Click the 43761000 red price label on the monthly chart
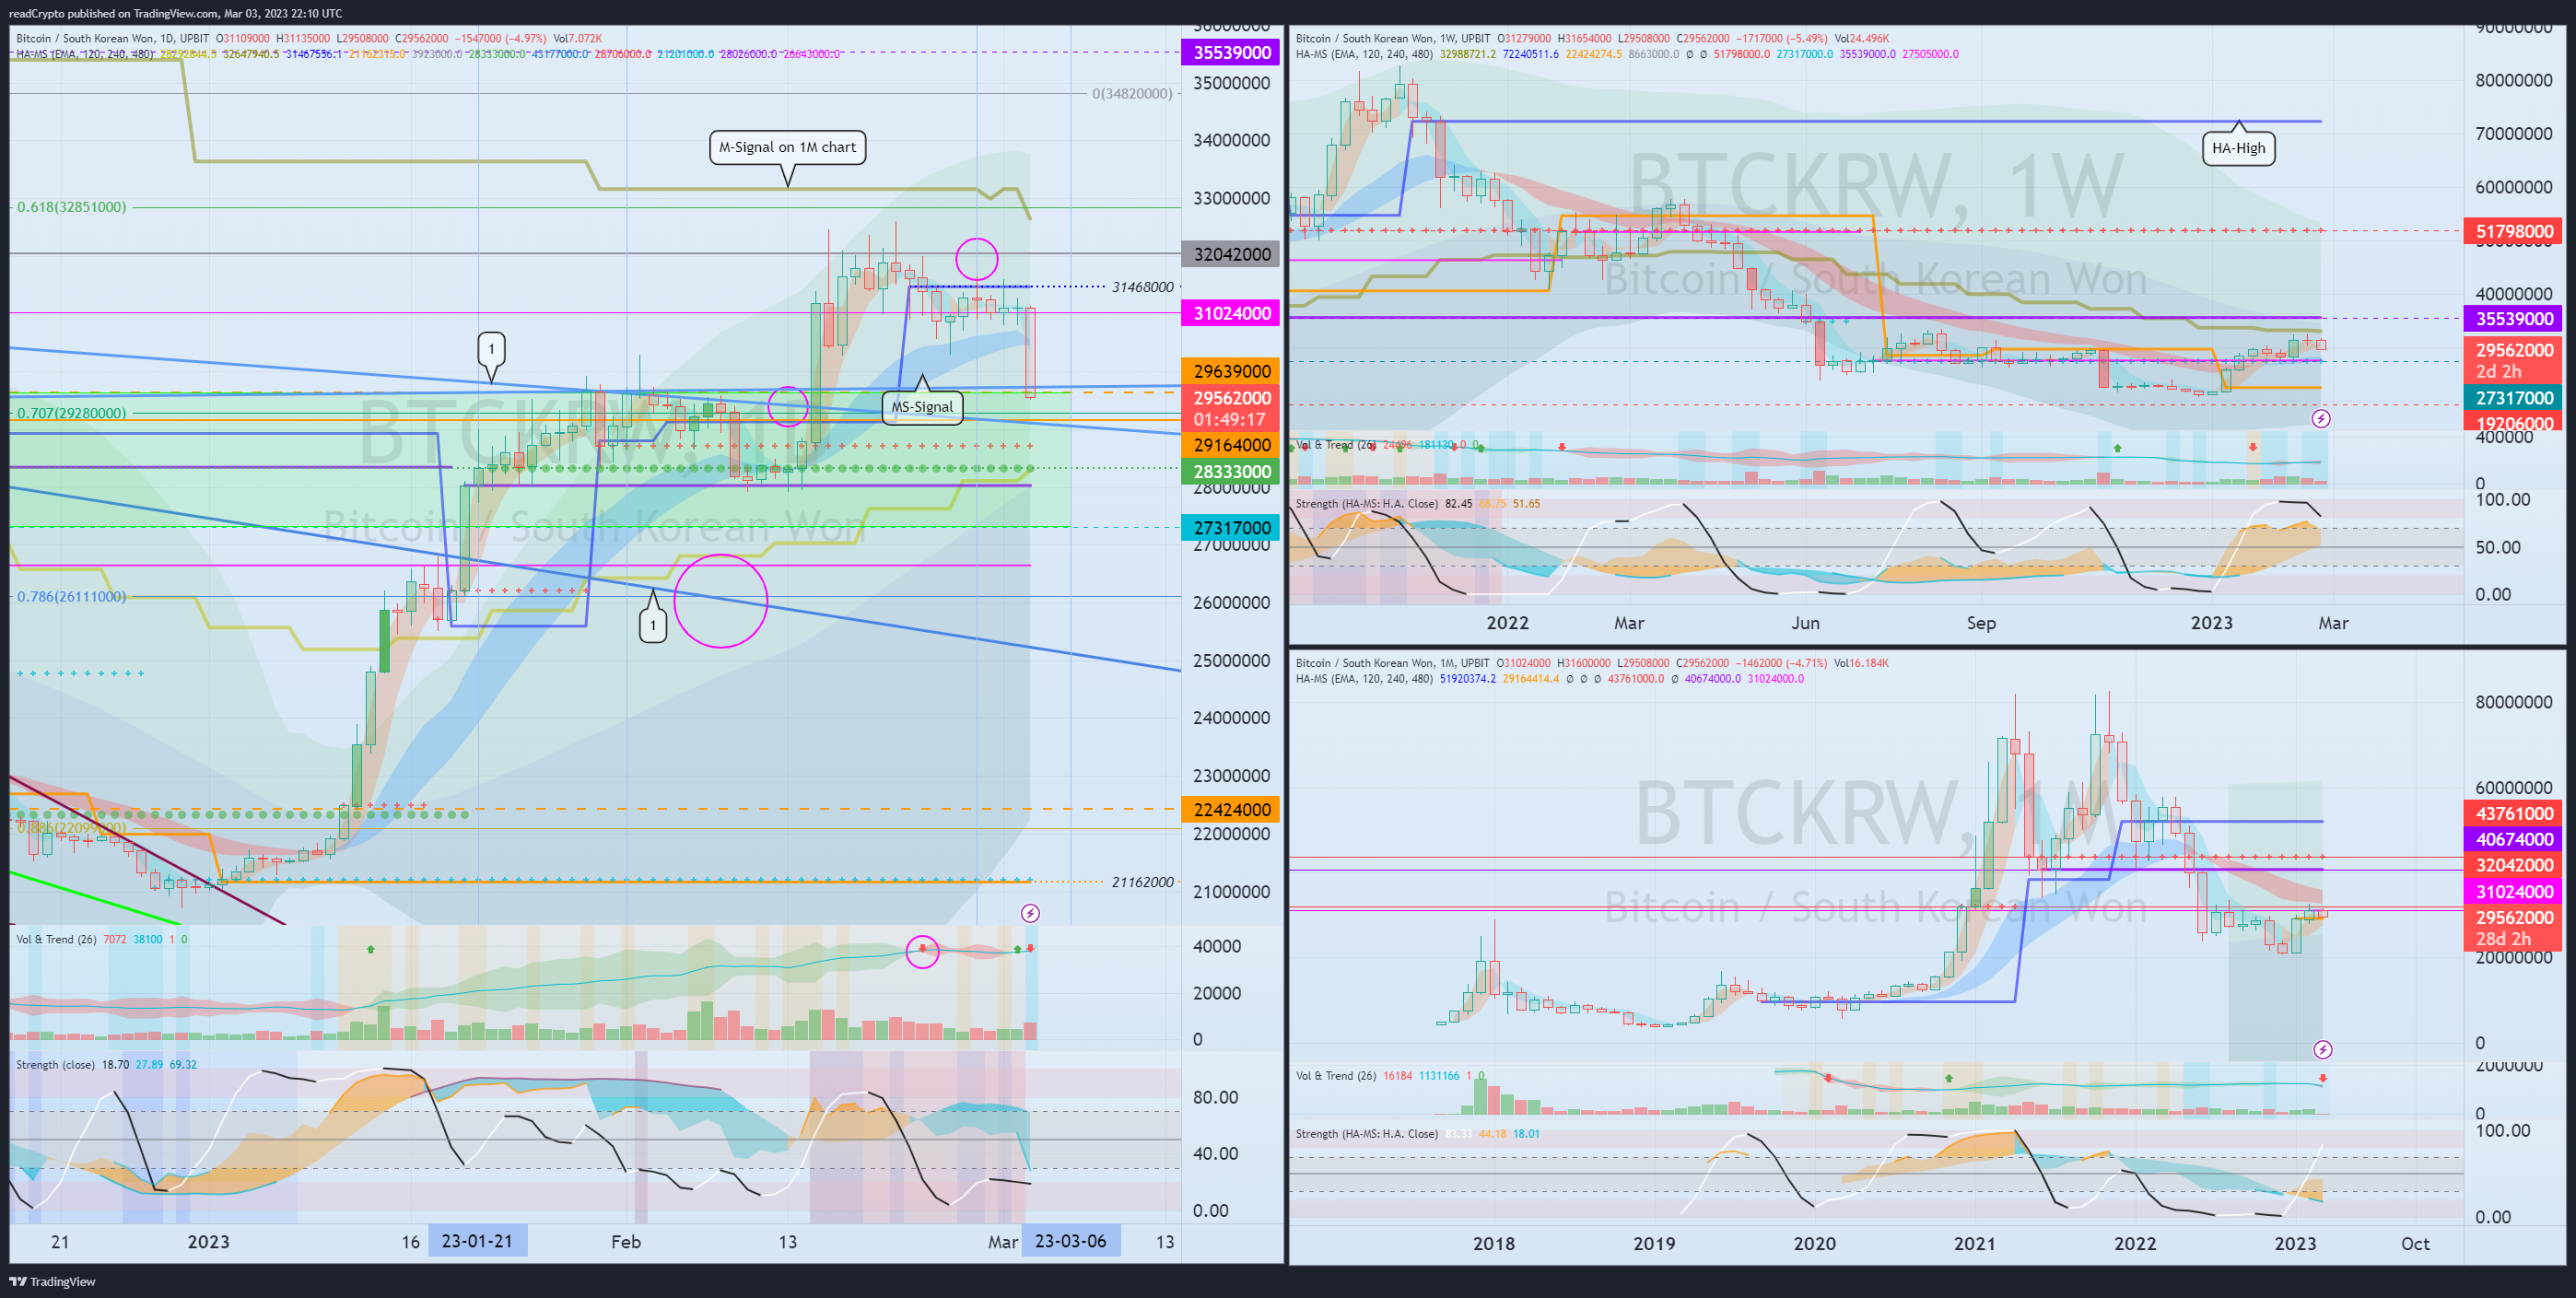Screen dimensions: 2576x1298 (2513, 813)
